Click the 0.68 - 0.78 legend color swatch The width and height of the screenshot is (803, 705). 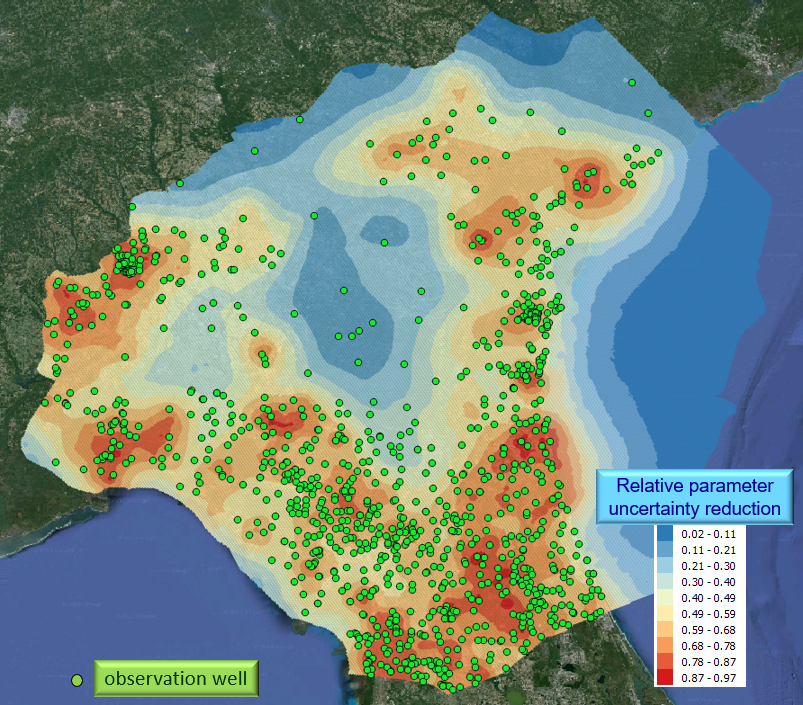[665, 646]
